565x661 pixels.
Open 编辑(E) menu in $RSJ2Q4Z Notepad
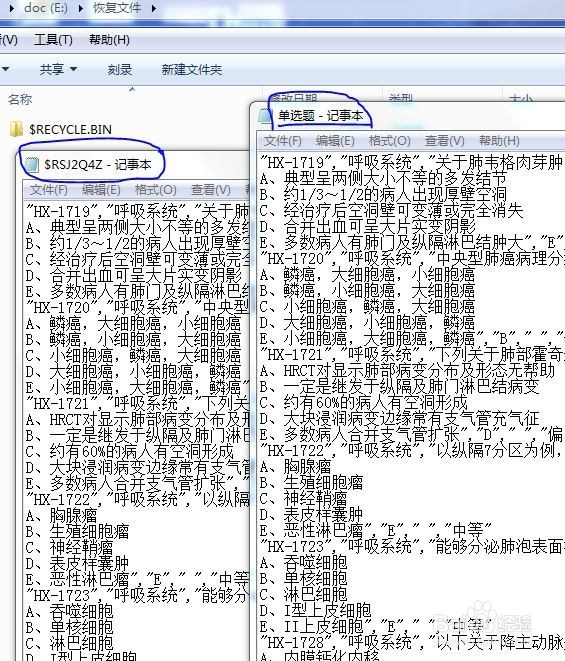[101, 190]
